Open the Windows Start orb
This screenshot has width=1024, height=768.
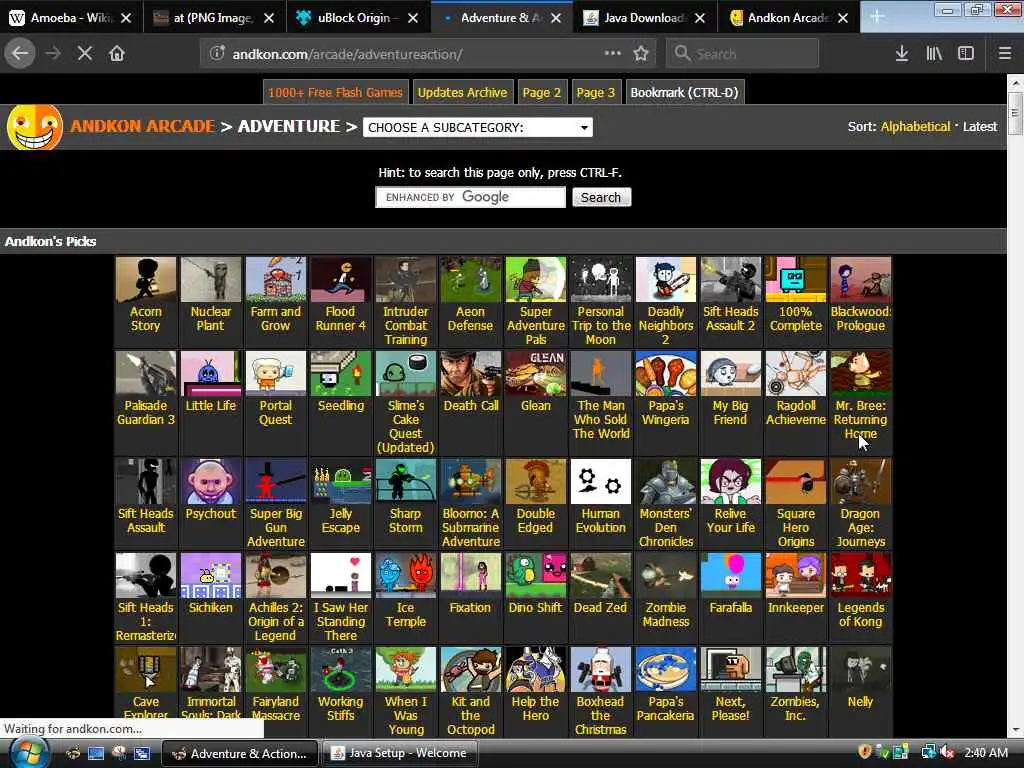click(x=27, y=753)
